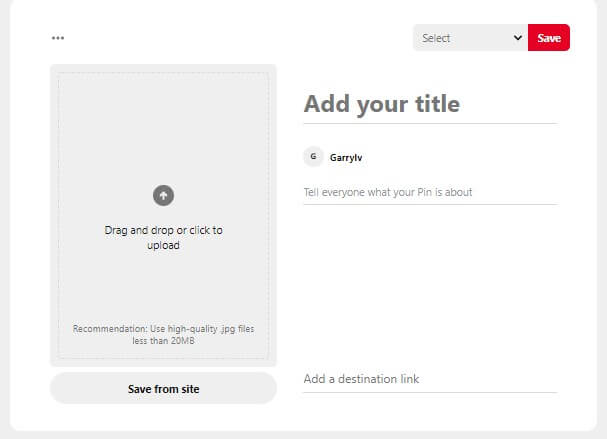Open the three-dot more options menu
This screenshot has width=607, height=439.
58,38
